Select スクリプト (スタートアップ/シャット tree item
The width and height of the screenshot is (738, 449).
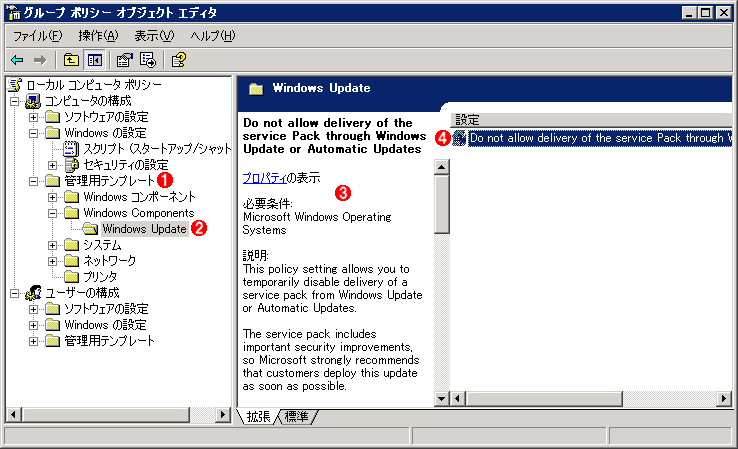157,149
